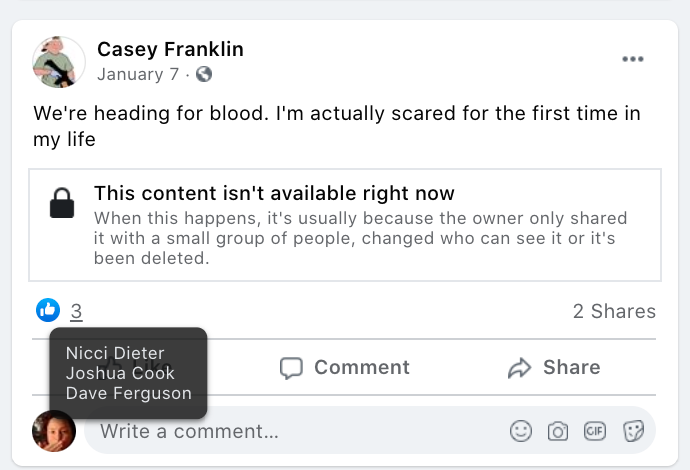This screenshot has height=470, width=690.
Task: Click the lock icon on unavailable content
Action: 62,203
